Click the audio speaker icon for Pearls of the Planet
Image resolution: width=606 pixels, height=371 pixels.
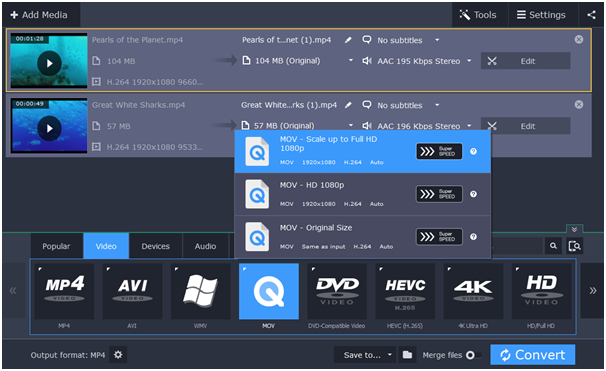pos(367,61)
